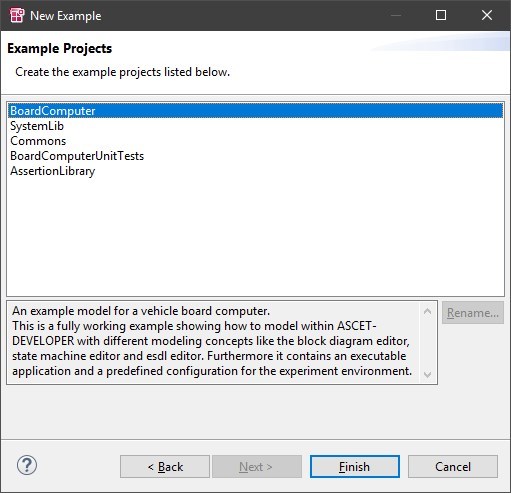Click description scrollbar up arrow
The image size is (511, 493).
click(x=427, y=311)
